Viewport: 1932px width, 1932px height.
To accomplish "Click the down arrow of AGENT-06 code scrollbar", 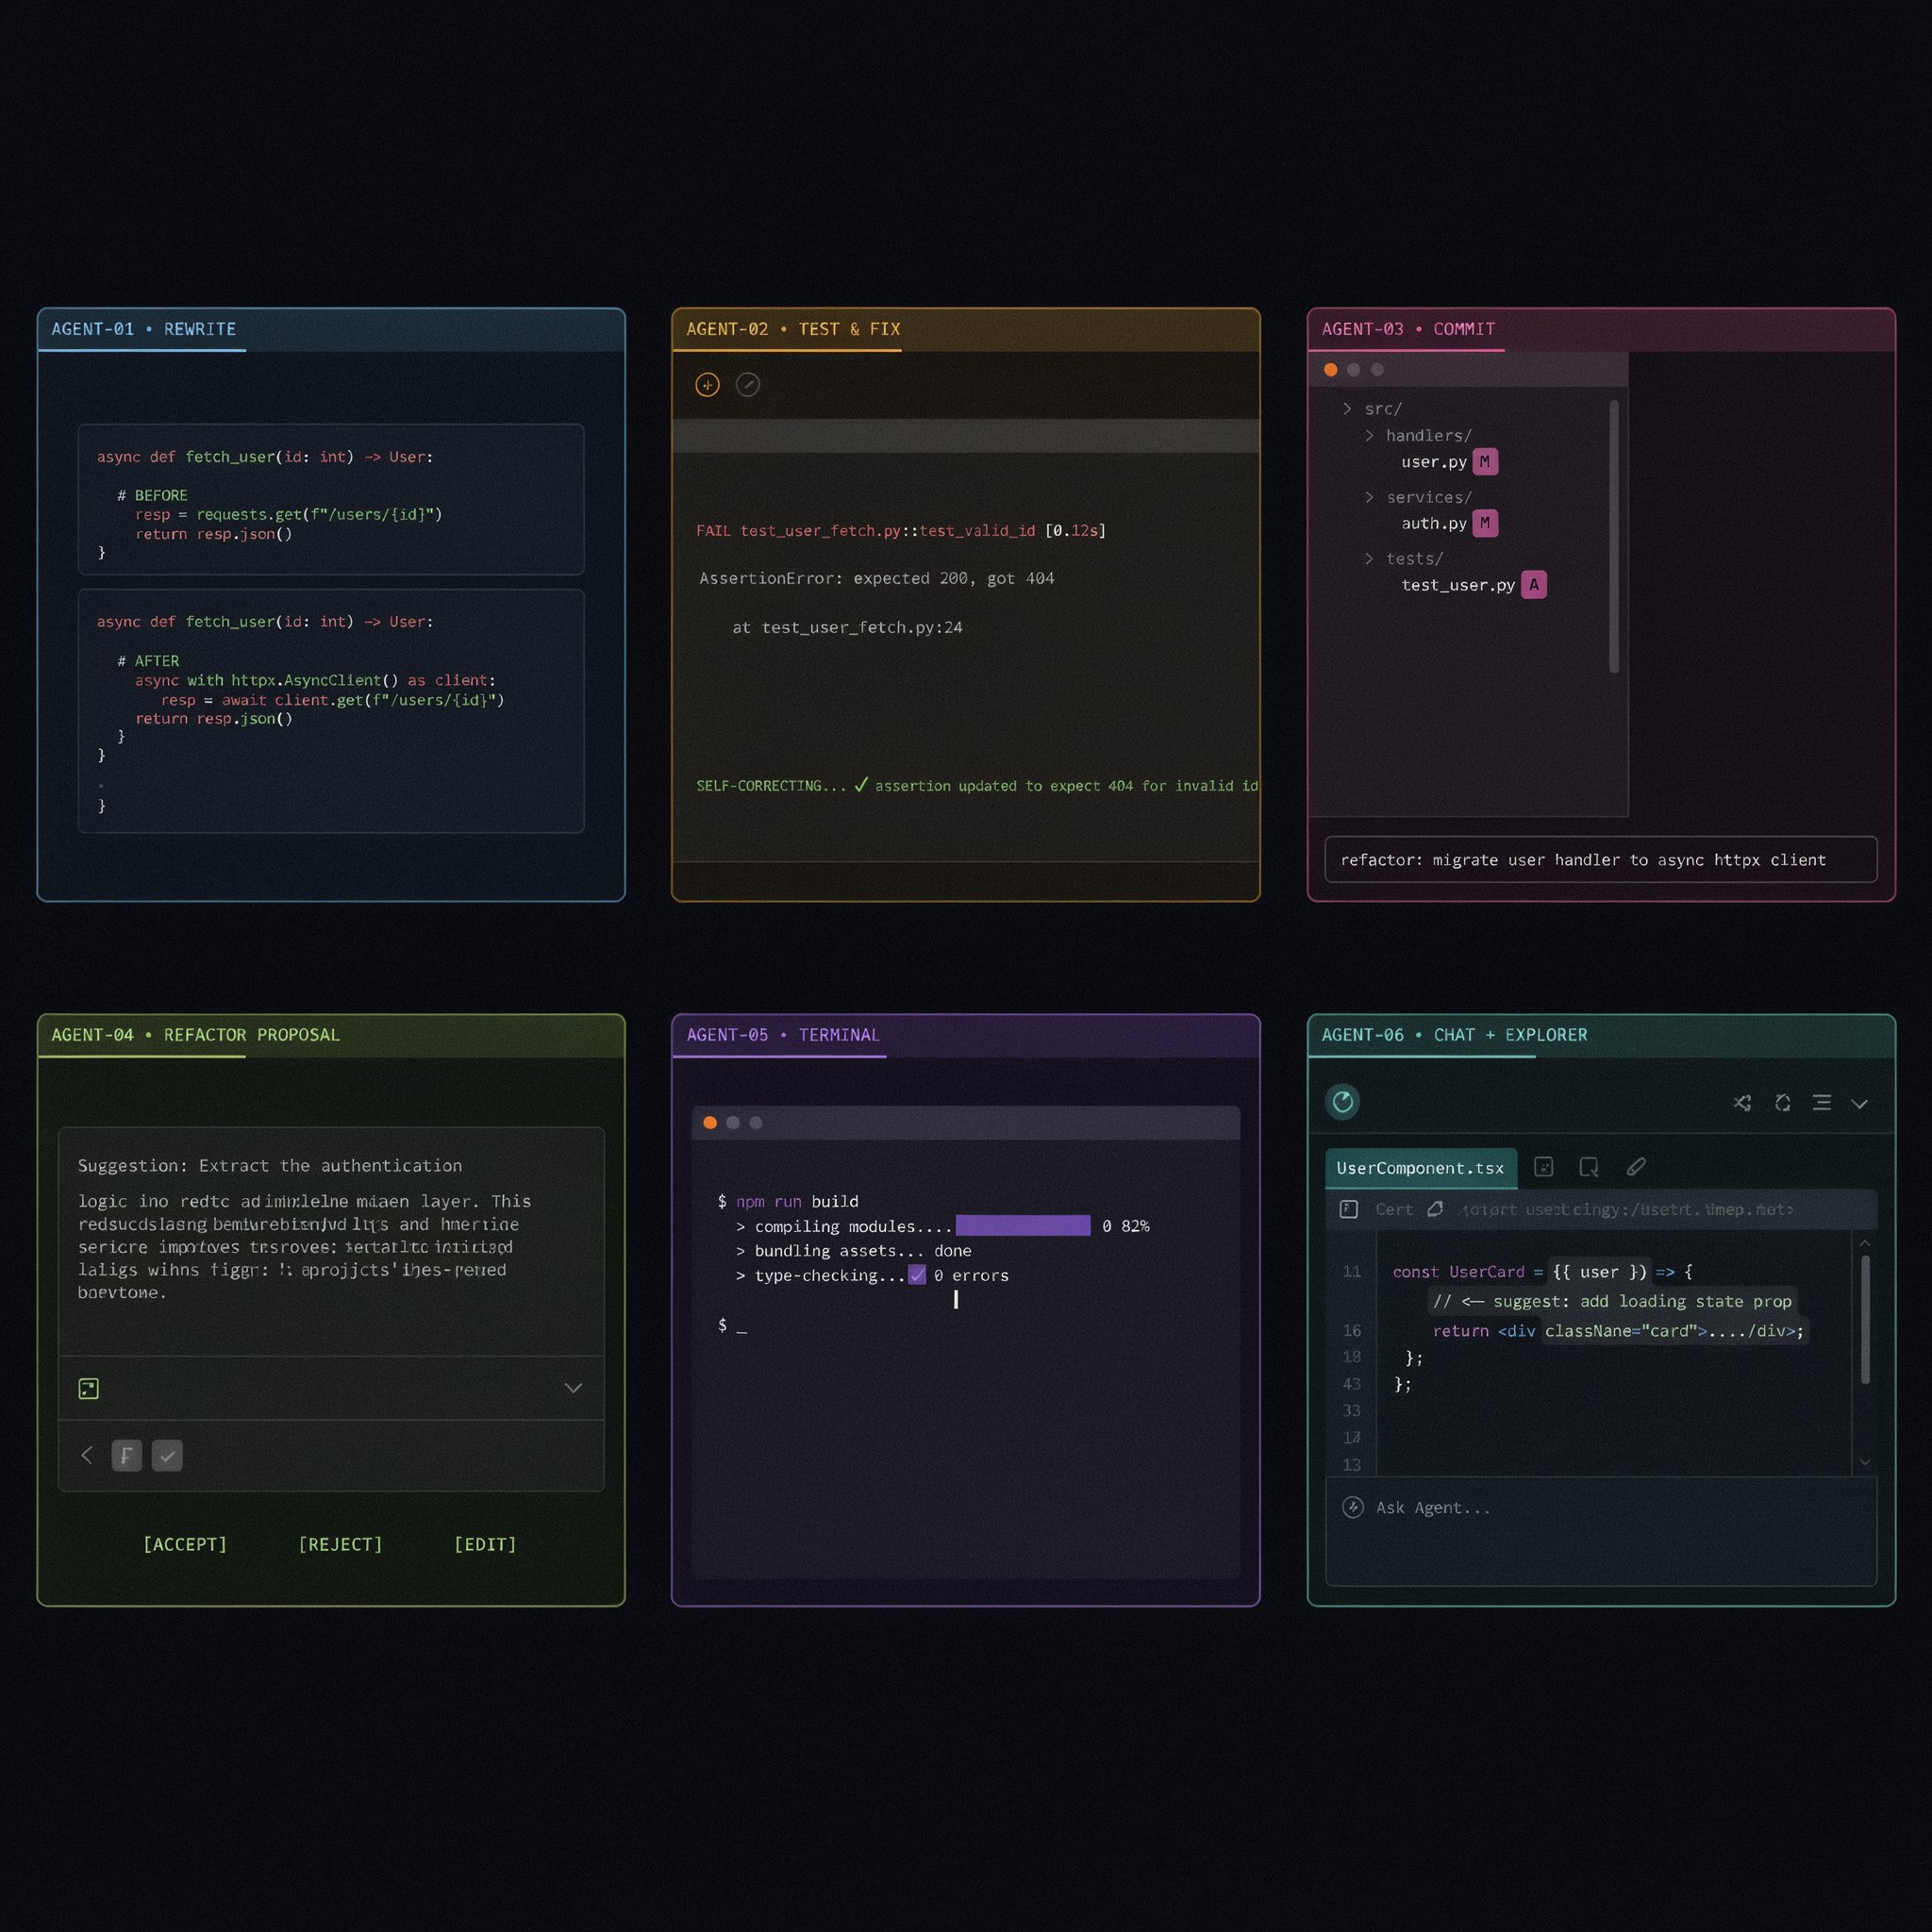I will pyautogui.click(x=1864, y=1462).
